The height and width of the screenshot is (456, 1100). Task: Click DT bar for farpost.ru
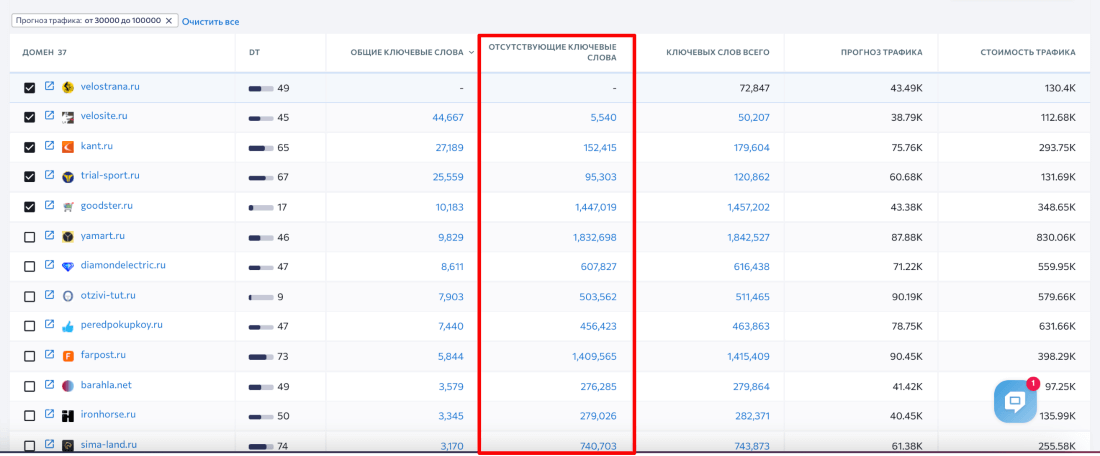[261, 357]
